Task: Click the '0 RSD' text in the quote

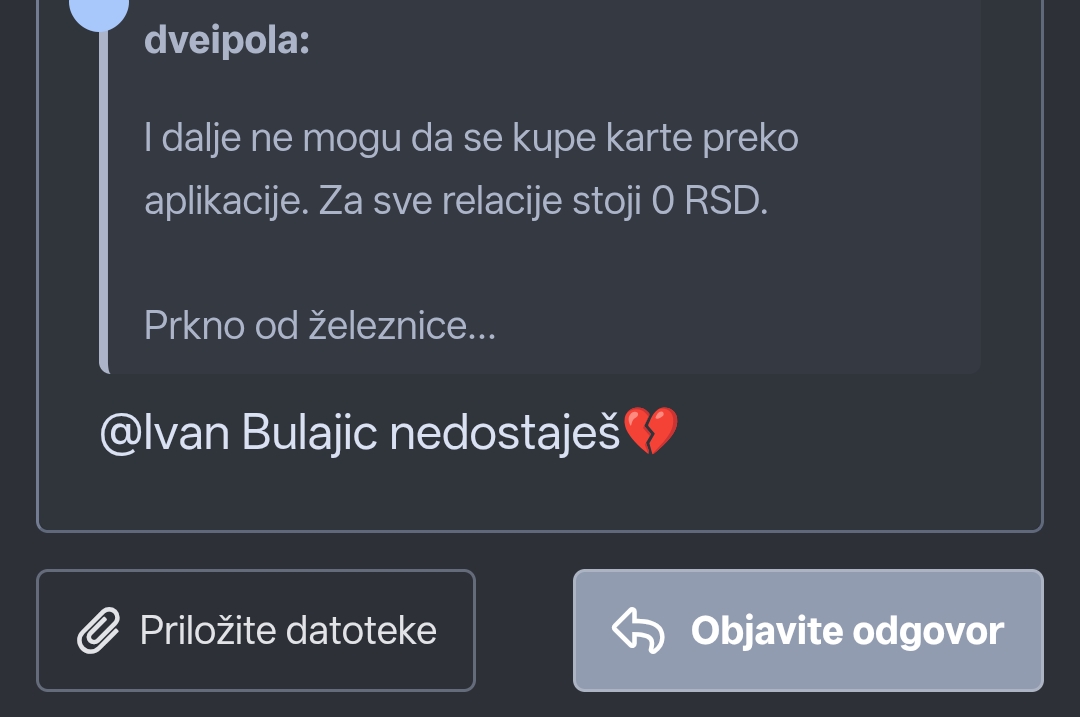Action: point(708,201)
